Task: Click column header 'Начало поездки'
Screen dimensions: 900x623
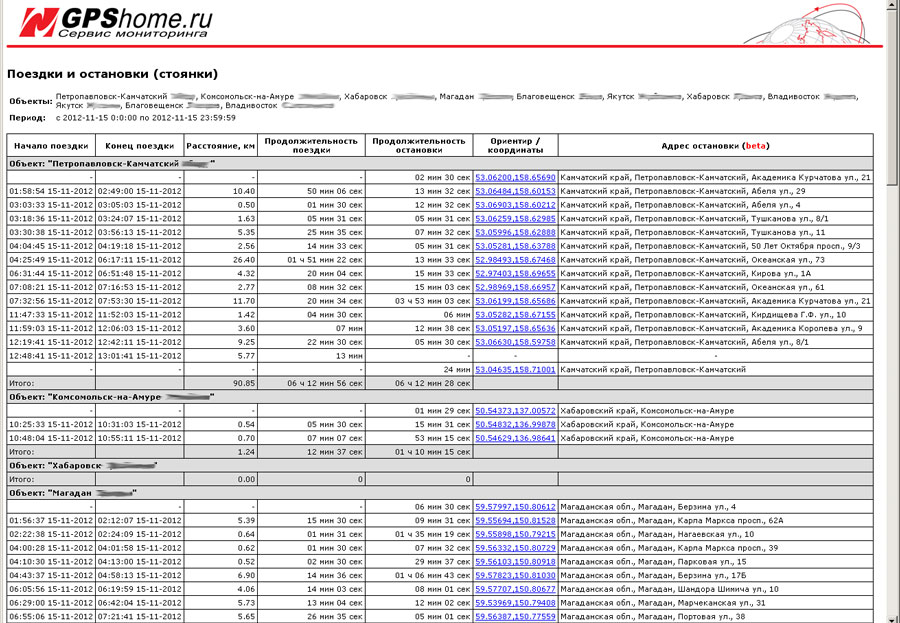Action: point(51,146)
